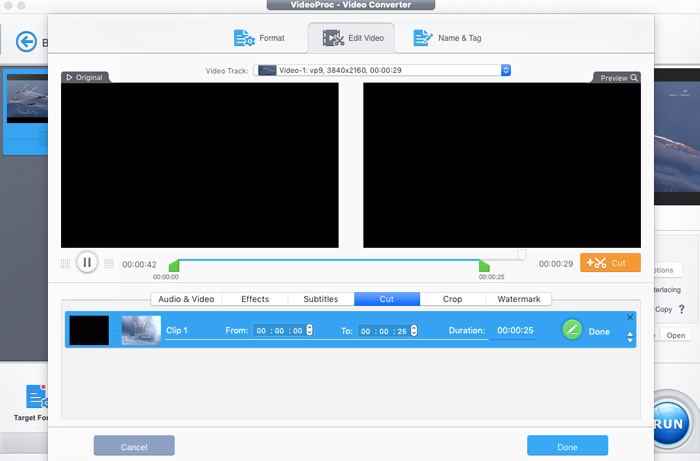Click the From time stepper arrows
Viewport: 700px width, 461px height.
309,331
